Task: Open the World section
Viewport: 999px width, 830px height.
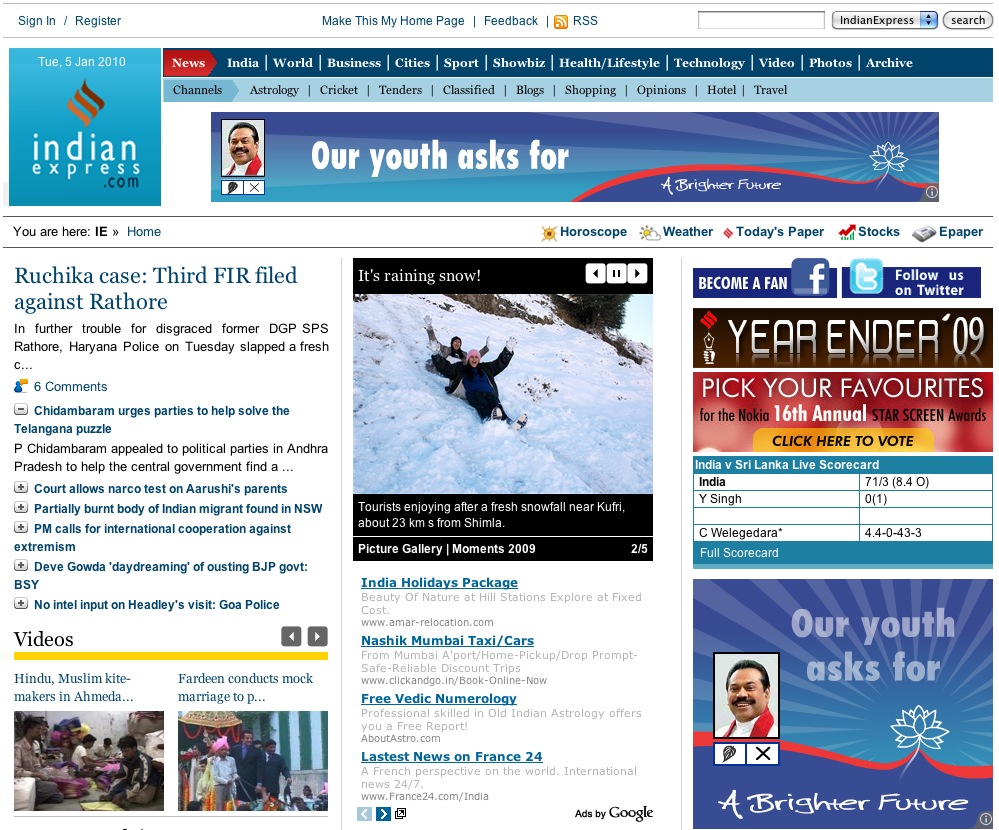Action: [293, 63]
